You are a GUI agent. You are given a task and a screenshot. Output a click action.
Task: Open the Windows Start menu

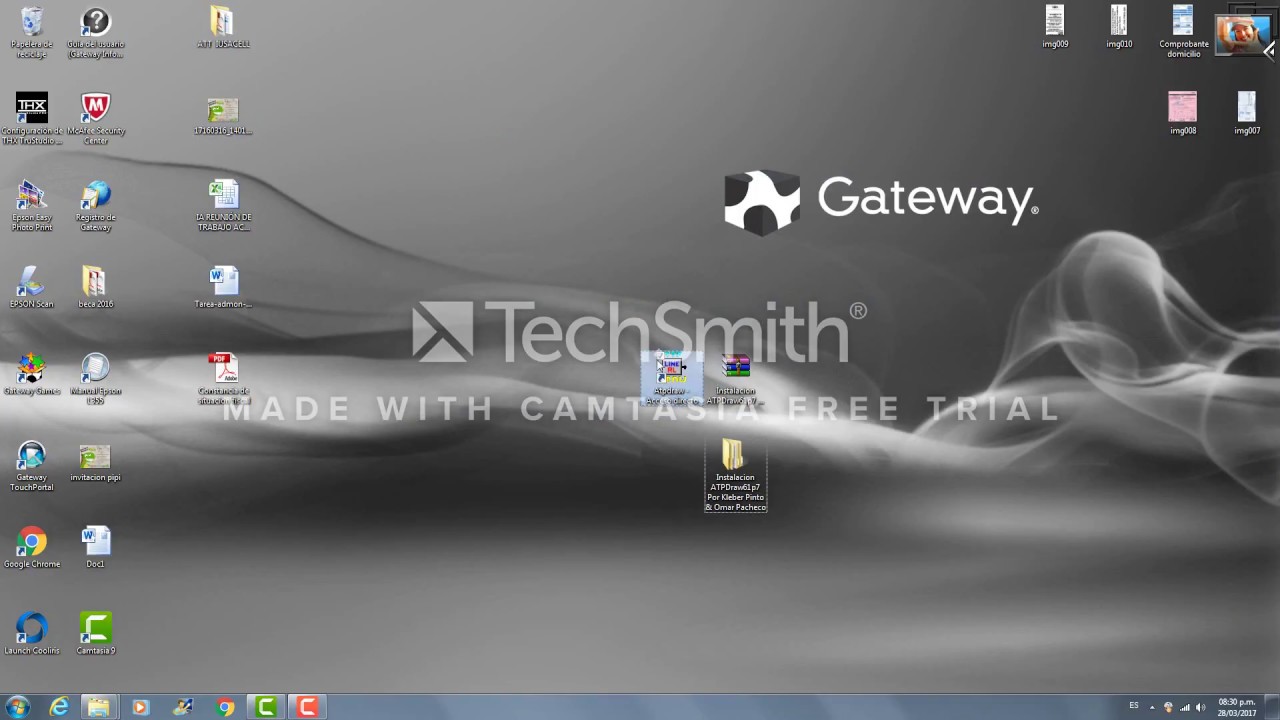17,707
